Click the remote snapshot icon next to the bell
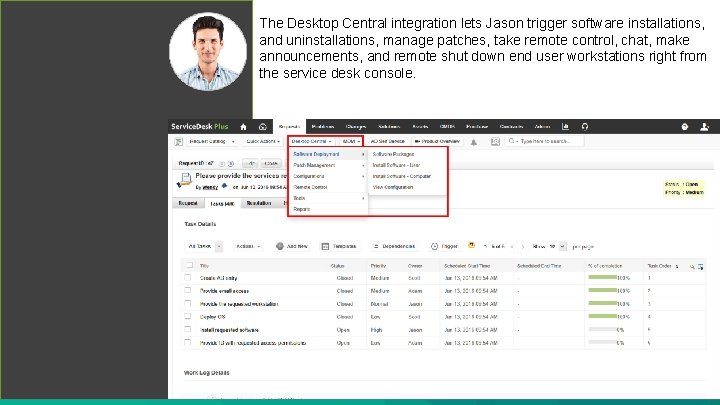 click(x=495, y=142)
